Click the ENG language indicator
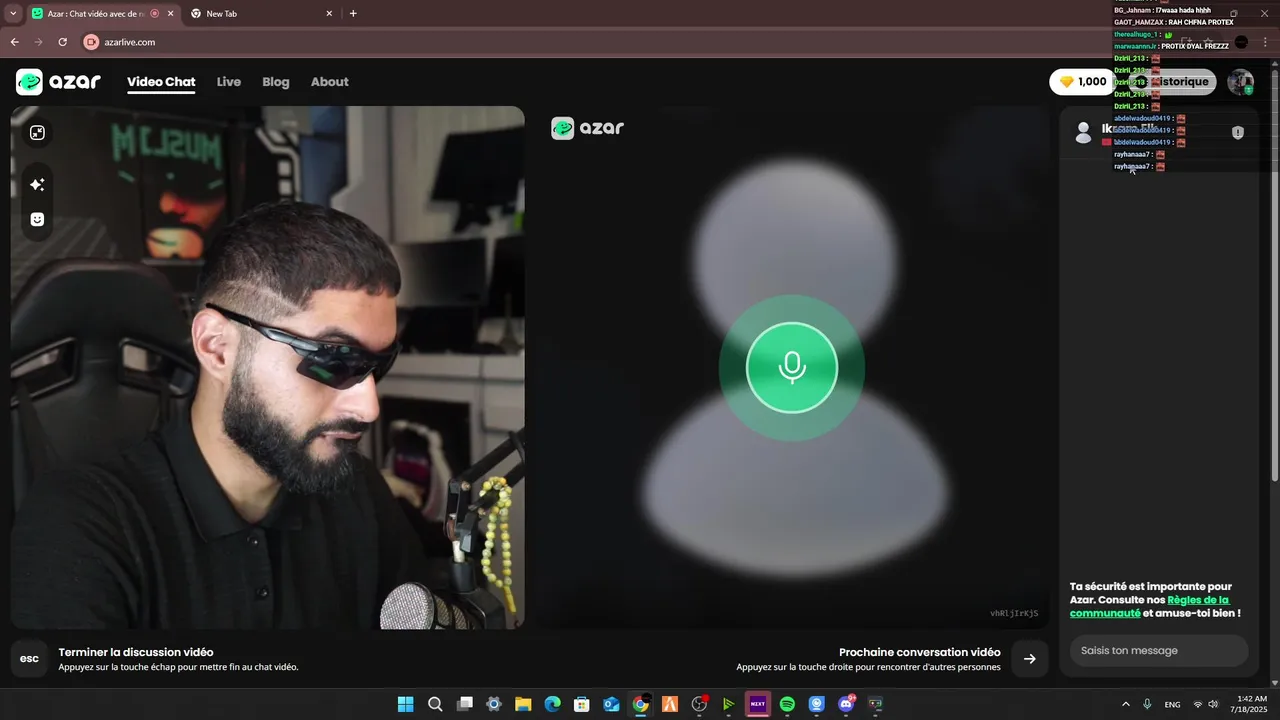The height and width of the screenshot is (720, 1280). (x=1172, y=704)
